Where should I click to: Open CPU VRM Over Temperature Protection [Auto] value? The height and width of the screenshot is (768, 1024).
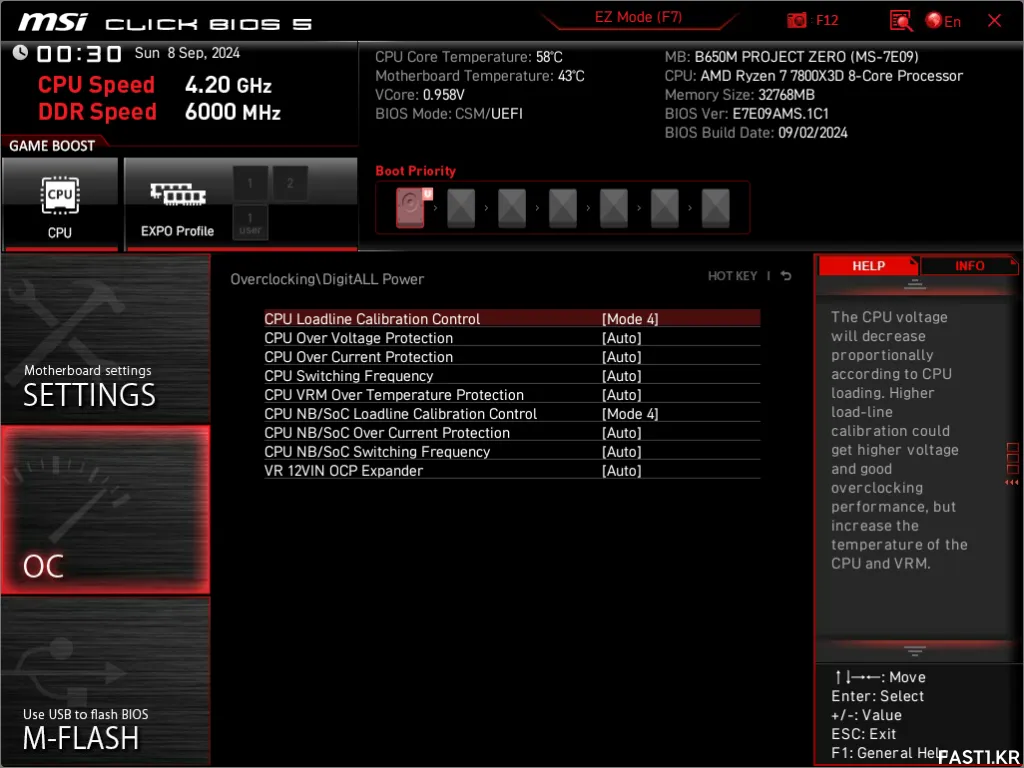(x=621, y=394)
